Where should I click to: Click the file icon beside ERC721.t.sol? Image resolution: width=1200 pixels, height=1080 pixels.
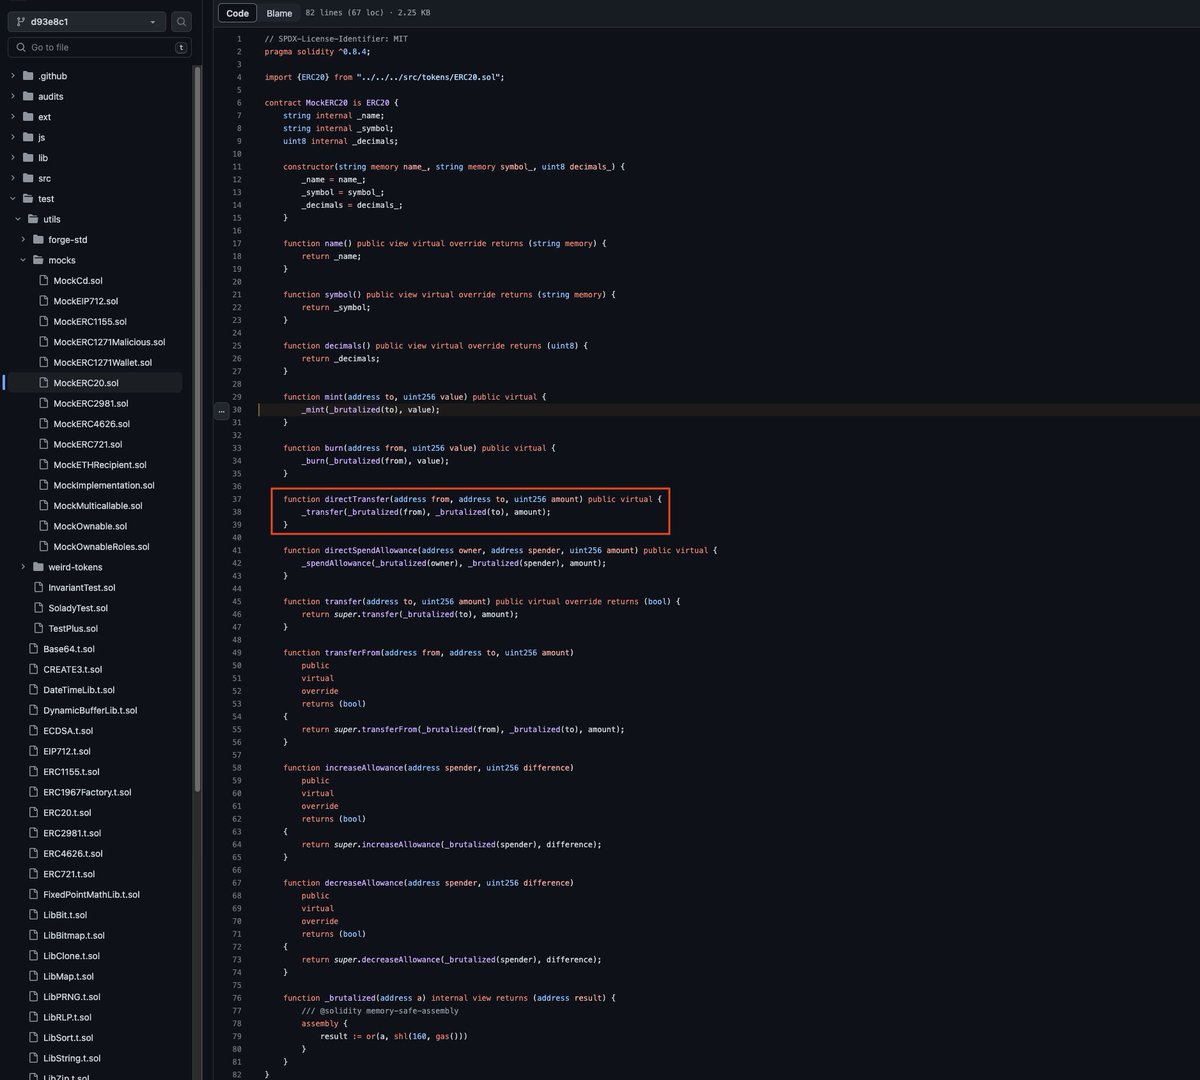click(x=32, y=874)
